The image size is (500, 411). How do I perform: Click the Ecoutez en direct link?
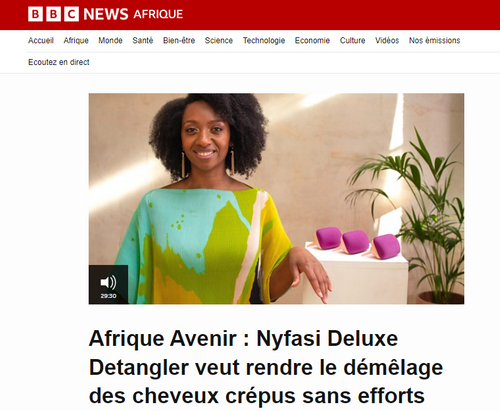[x=59, y=62]
